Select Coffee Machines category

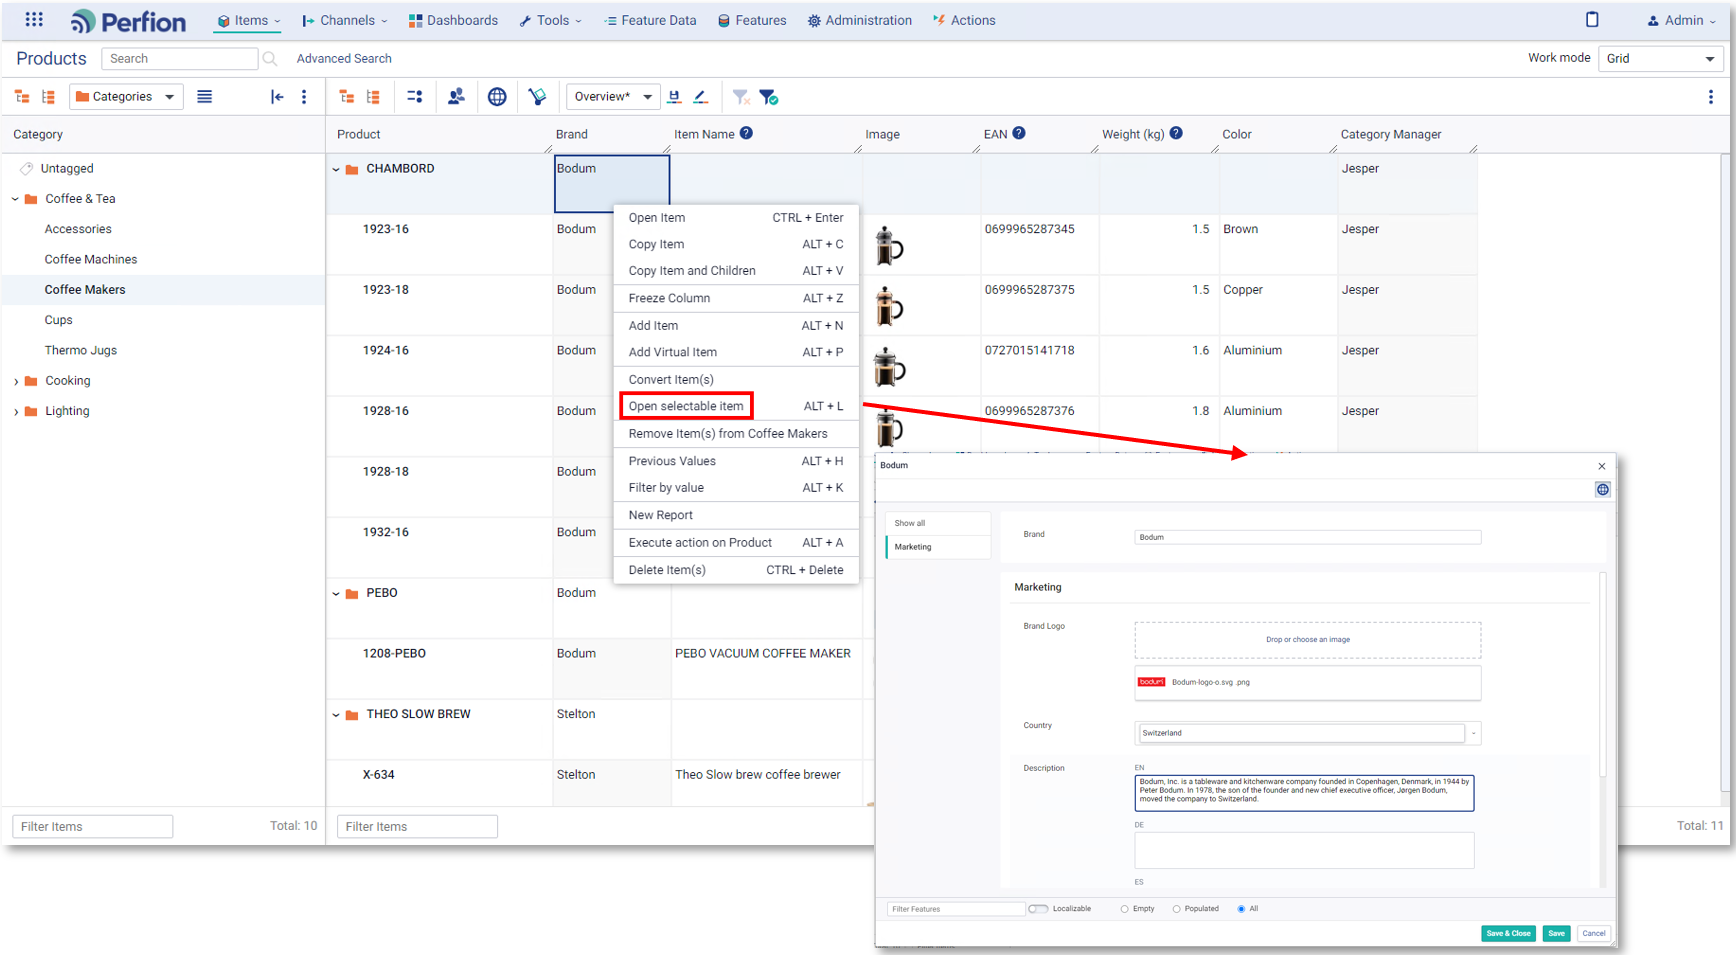(91, 259)
